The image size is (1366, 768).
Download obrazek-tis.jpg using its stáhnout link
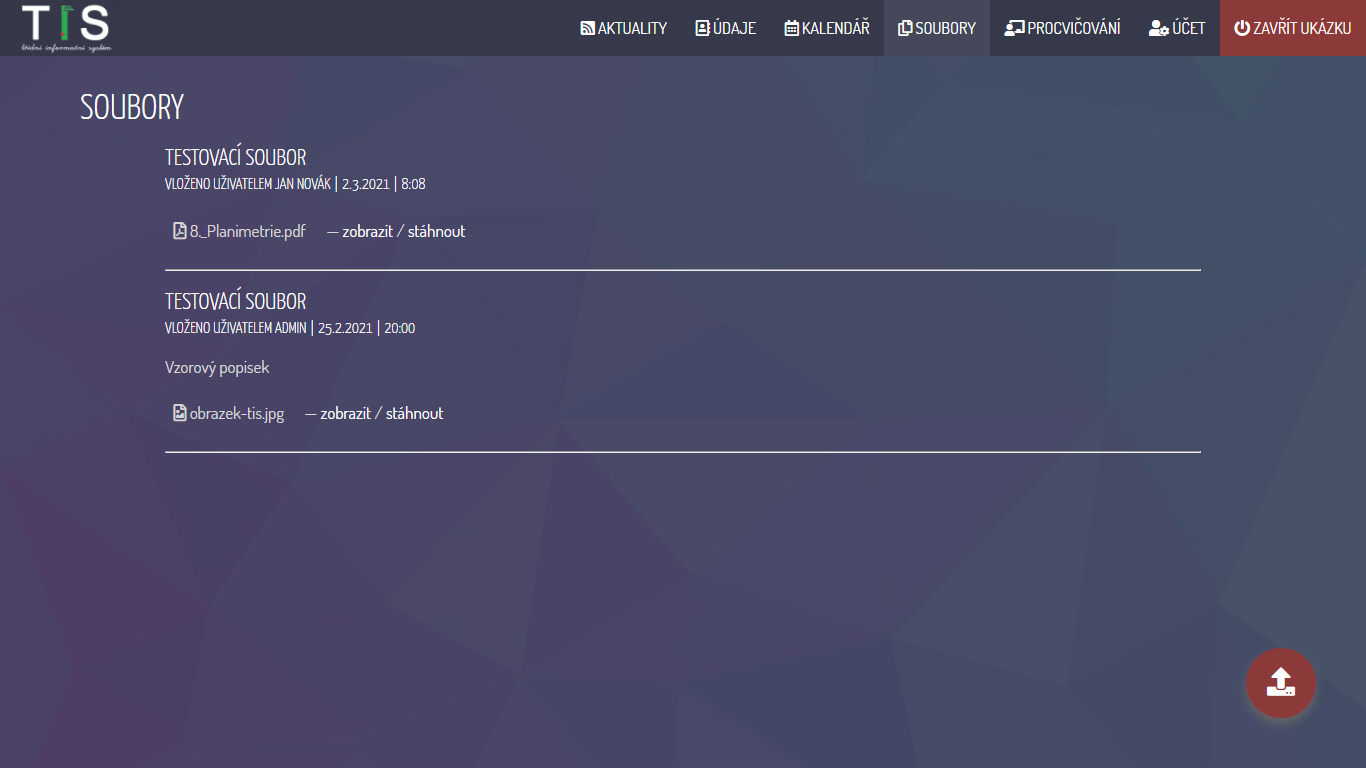(x=414, y=413)
